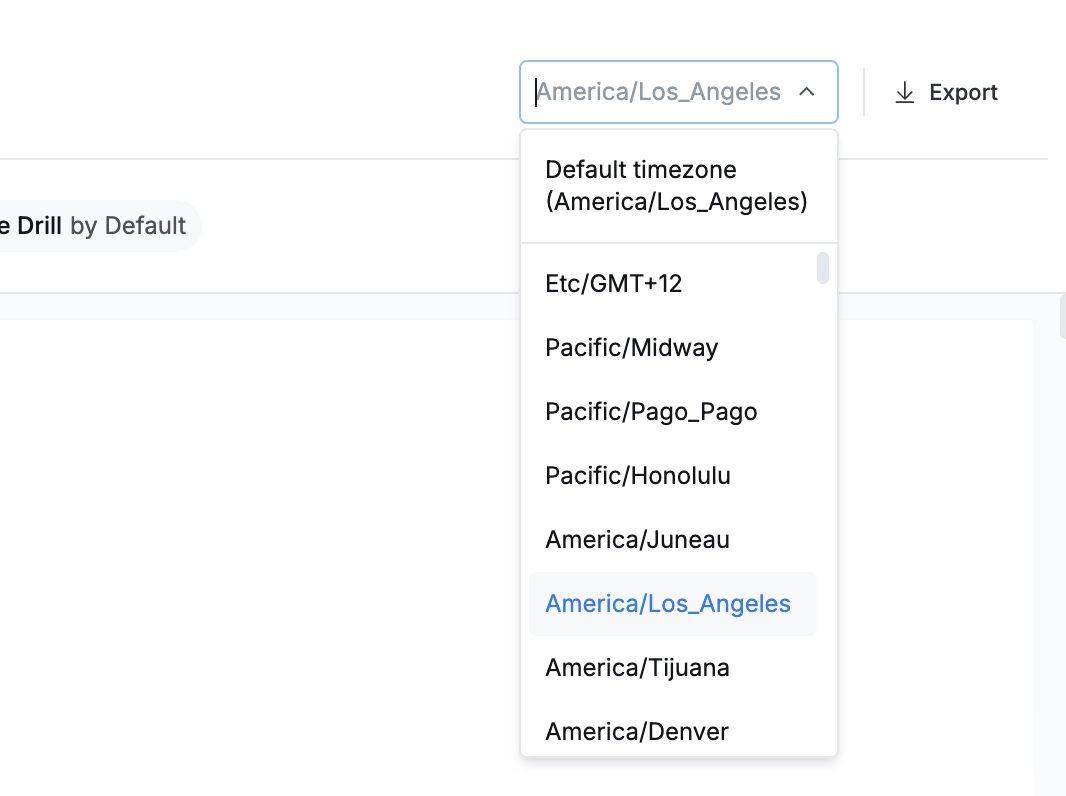Select Default timezone (America/Los_Angeles) option

pos(676,186)
